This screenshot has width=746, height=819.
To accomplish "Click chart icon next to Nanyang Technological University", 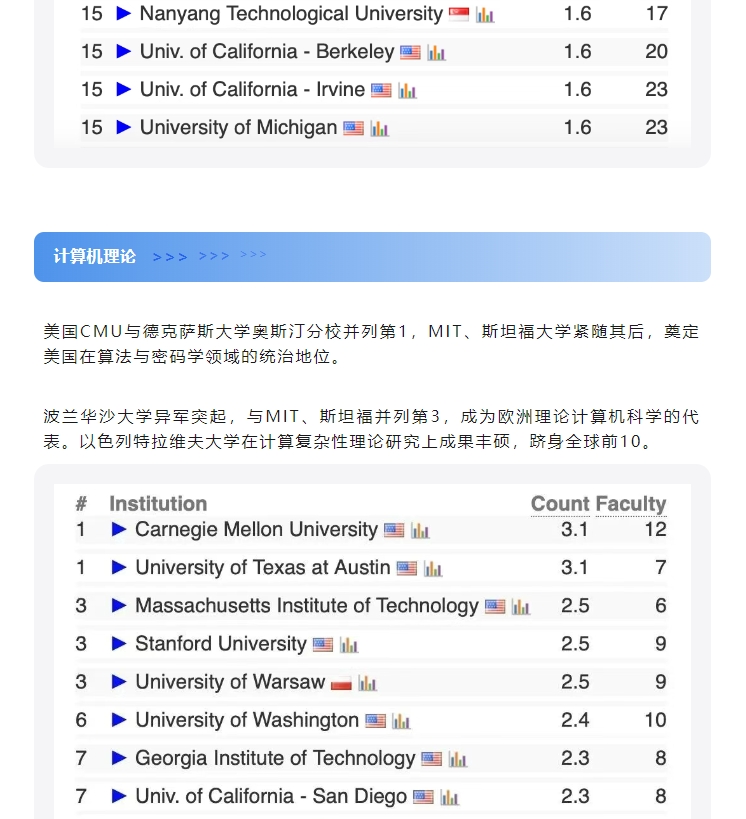I will [x=485, y=15].
